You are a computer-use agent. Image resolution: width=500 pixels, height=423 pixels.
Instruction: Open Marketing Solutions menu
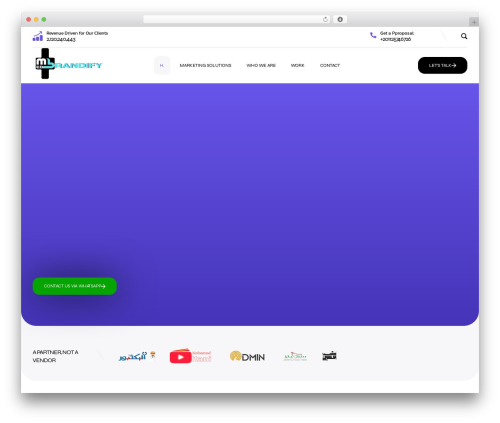click(x=205, y=65)
